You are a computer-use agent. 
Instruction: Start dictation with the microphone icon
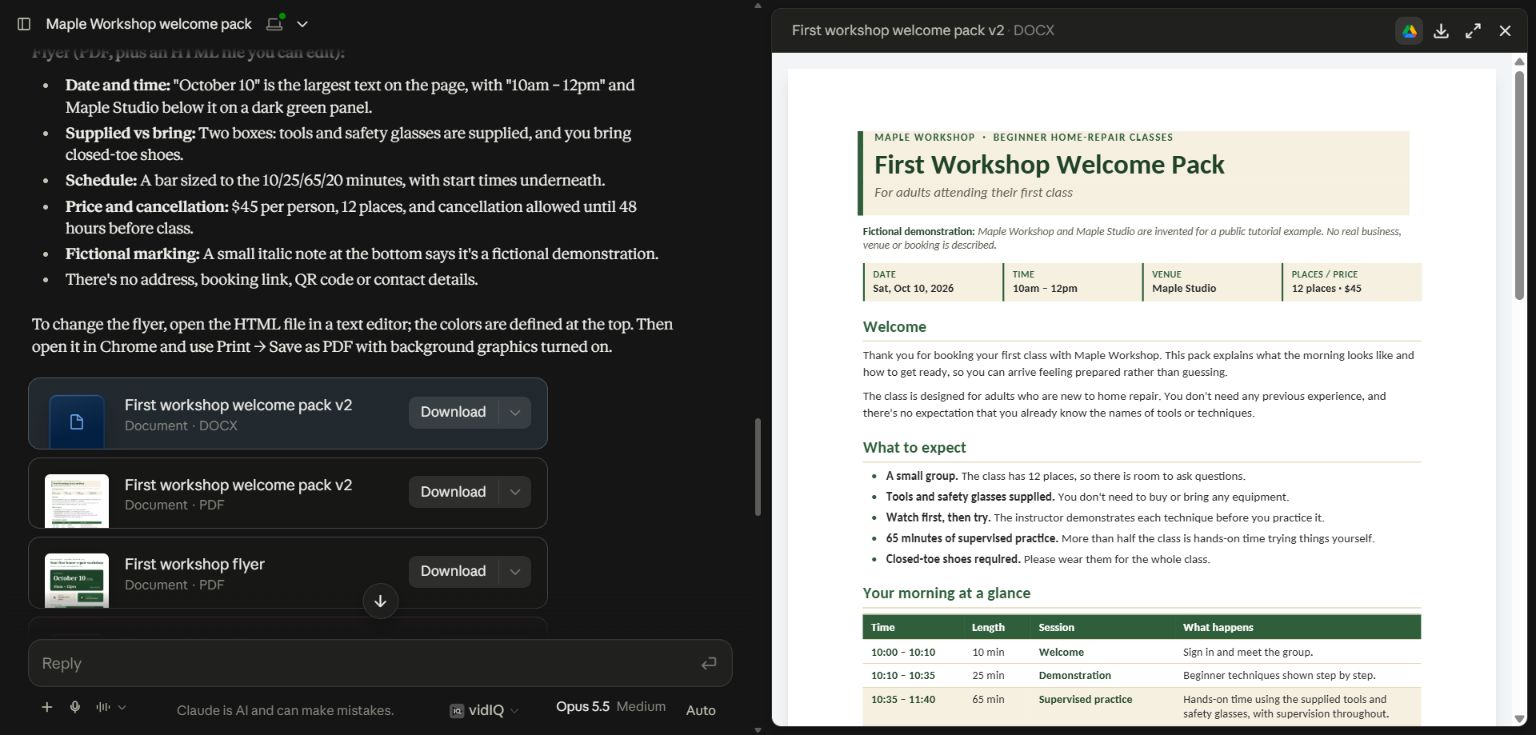click(75, 707)
